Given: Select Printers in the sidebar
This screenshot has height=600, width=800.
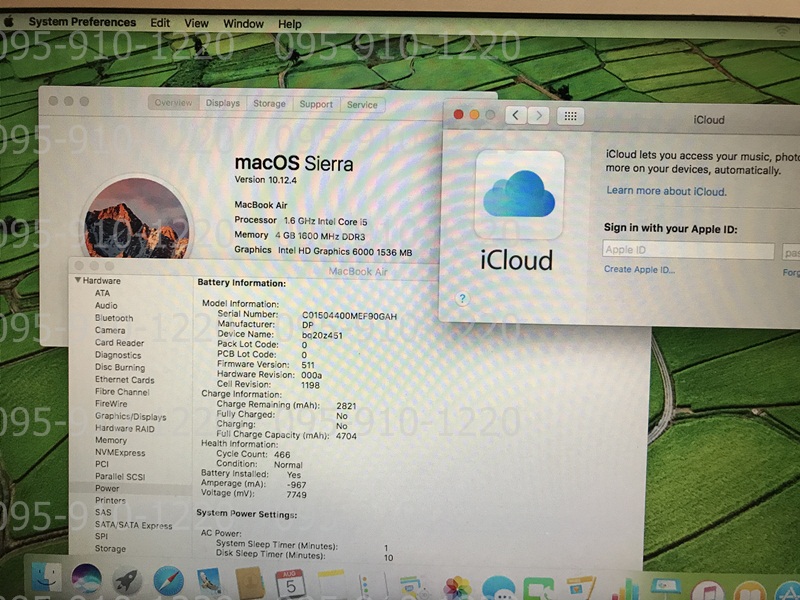Looking at the screenshot, I should [110, 501].
